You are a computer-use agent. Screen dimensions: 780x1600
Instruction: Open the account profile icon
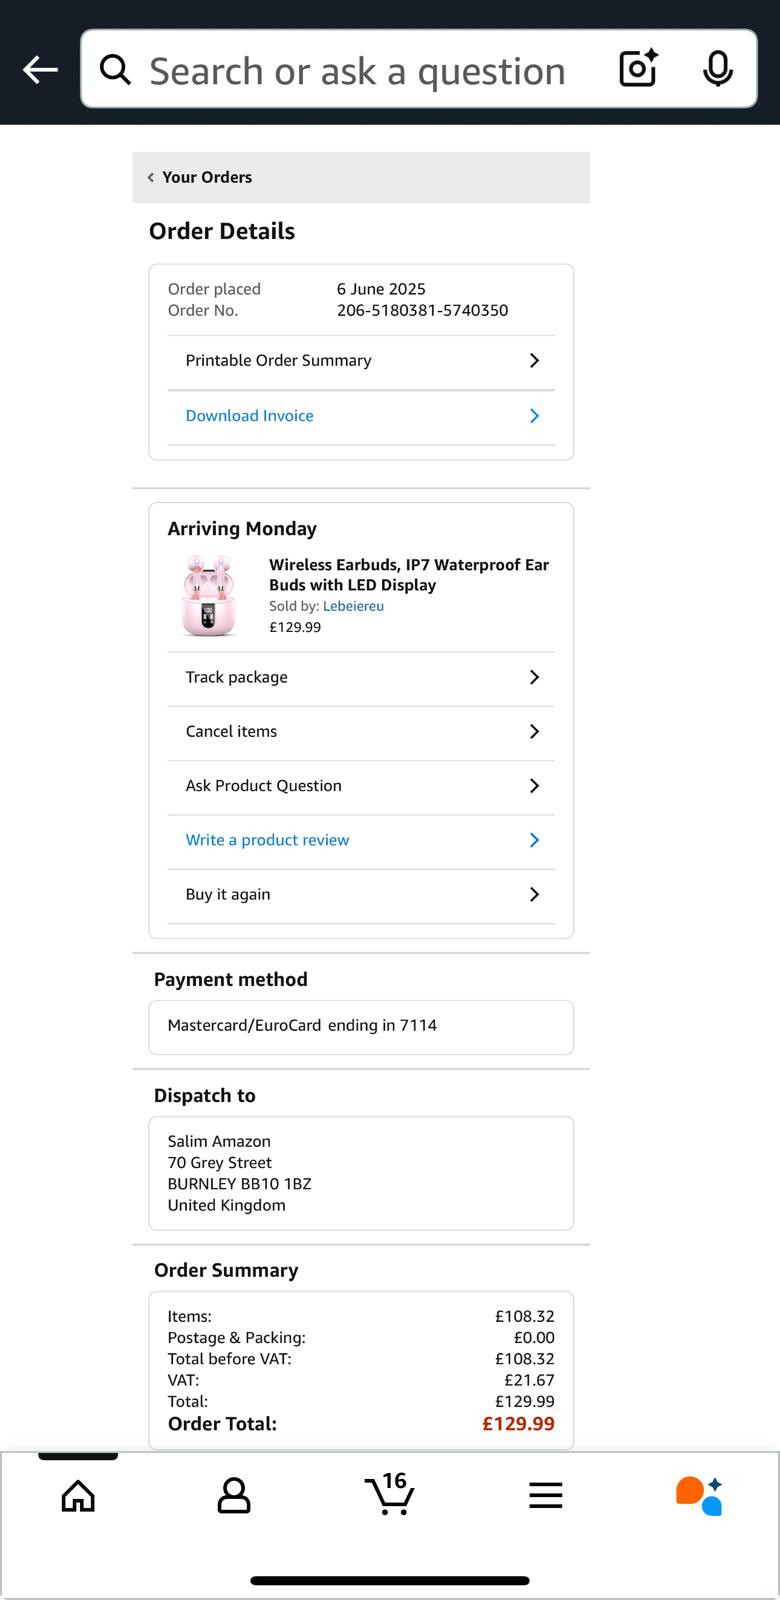click(234, 1496)
